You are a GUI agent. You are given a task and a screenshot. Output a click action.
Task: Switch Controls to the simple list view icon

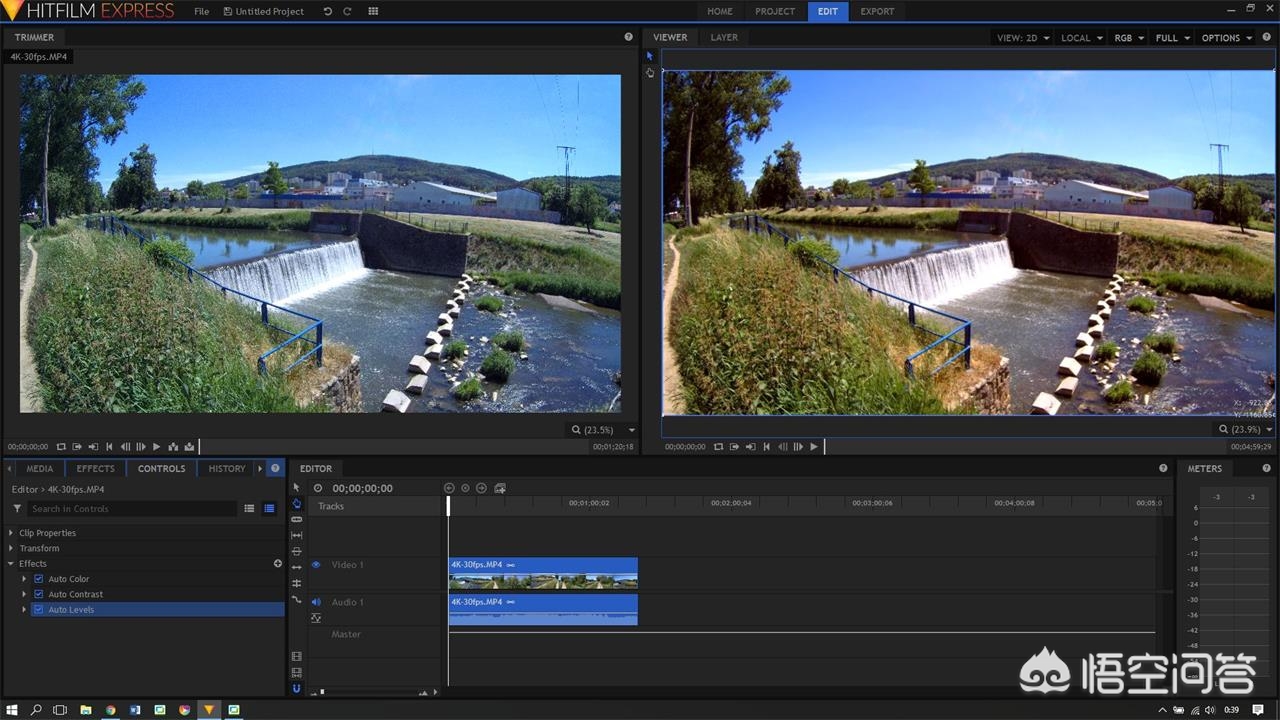pos(249,508)
